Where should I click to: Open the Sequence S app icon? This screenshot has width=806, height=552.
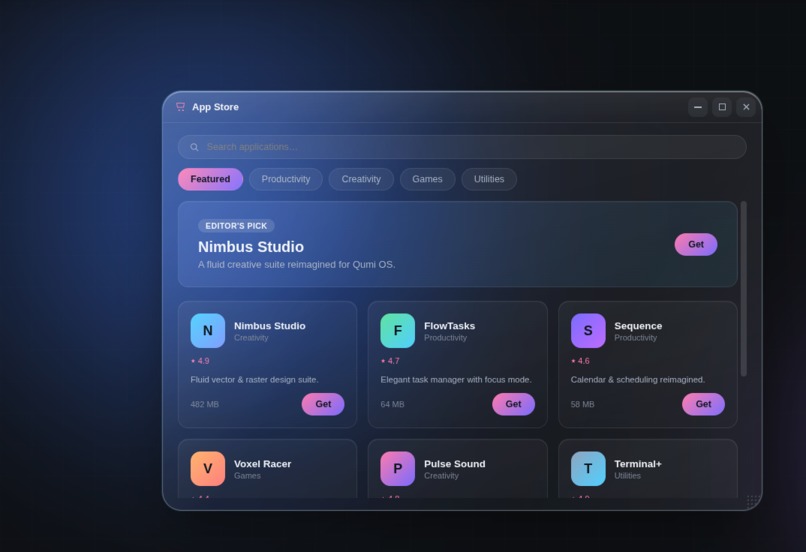click(588, 330)
